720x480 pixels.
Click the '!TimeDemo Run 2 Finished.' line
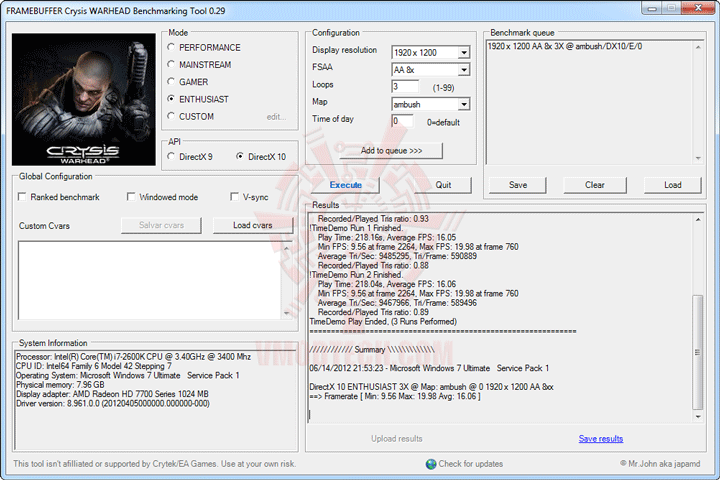tap(356, 275)
